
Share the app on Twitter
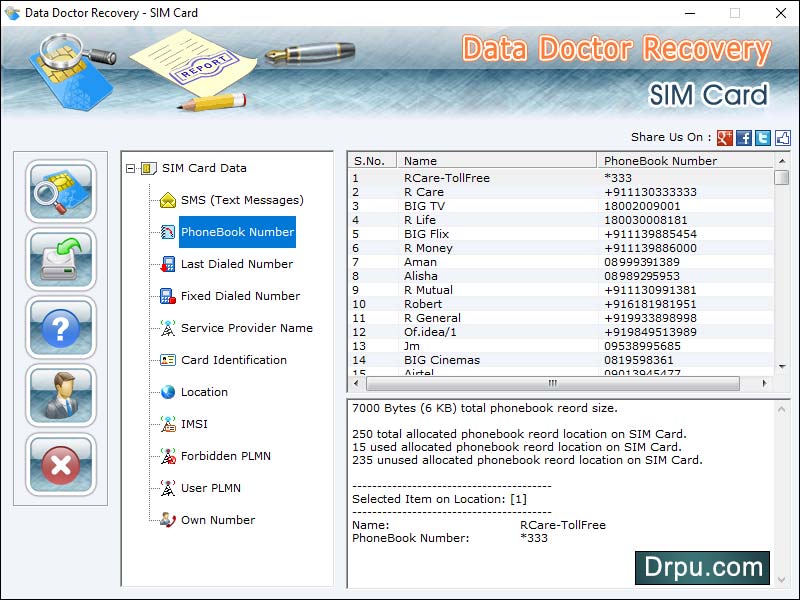click(763, 138)
